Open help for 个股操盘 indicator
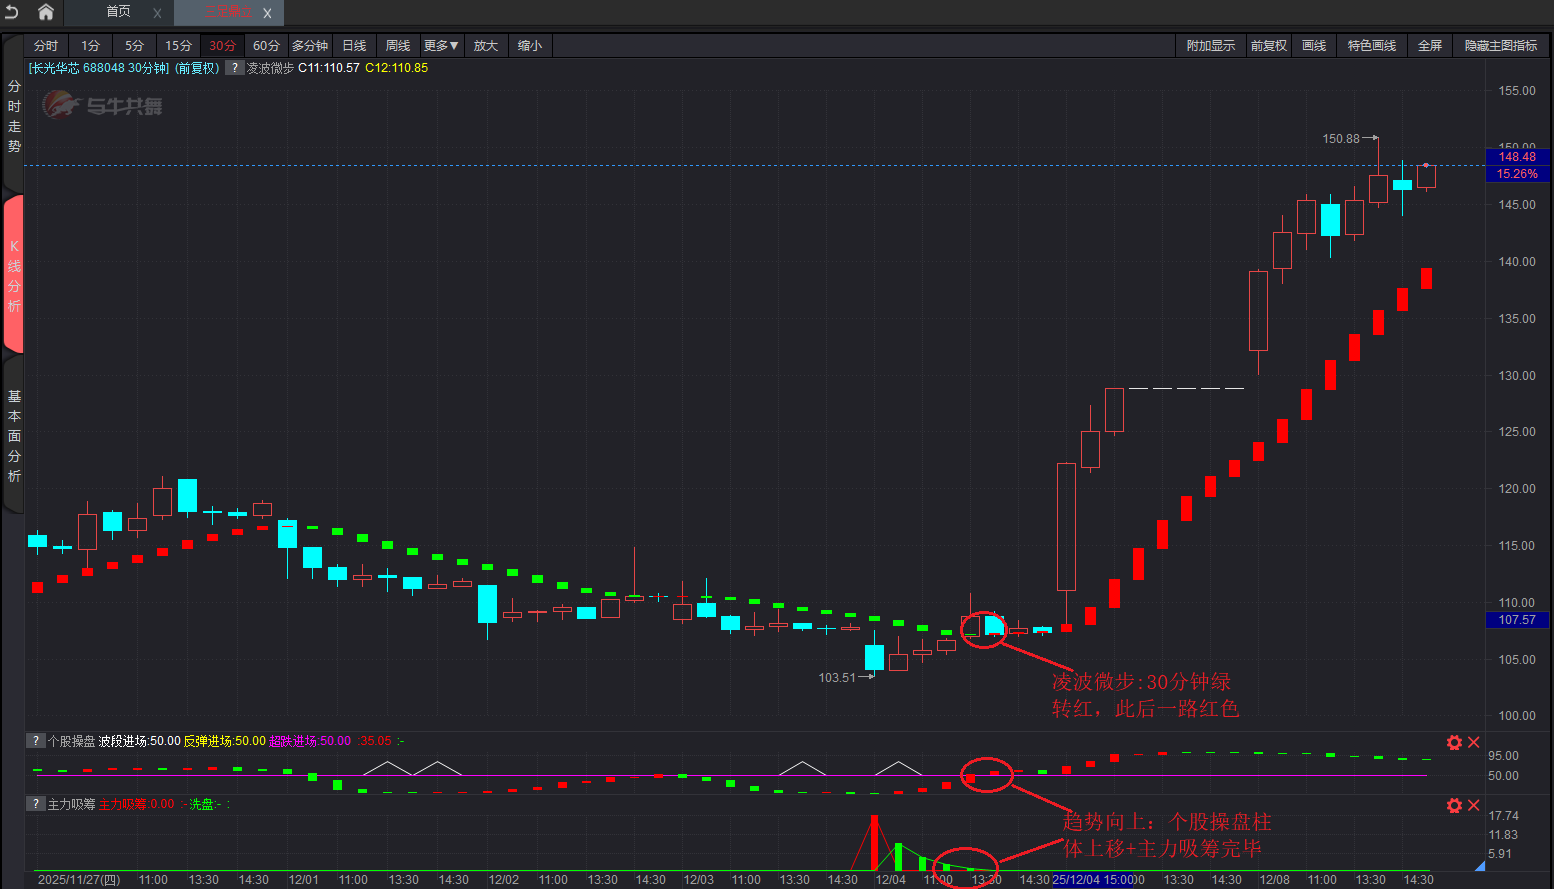 pos(36,741)
